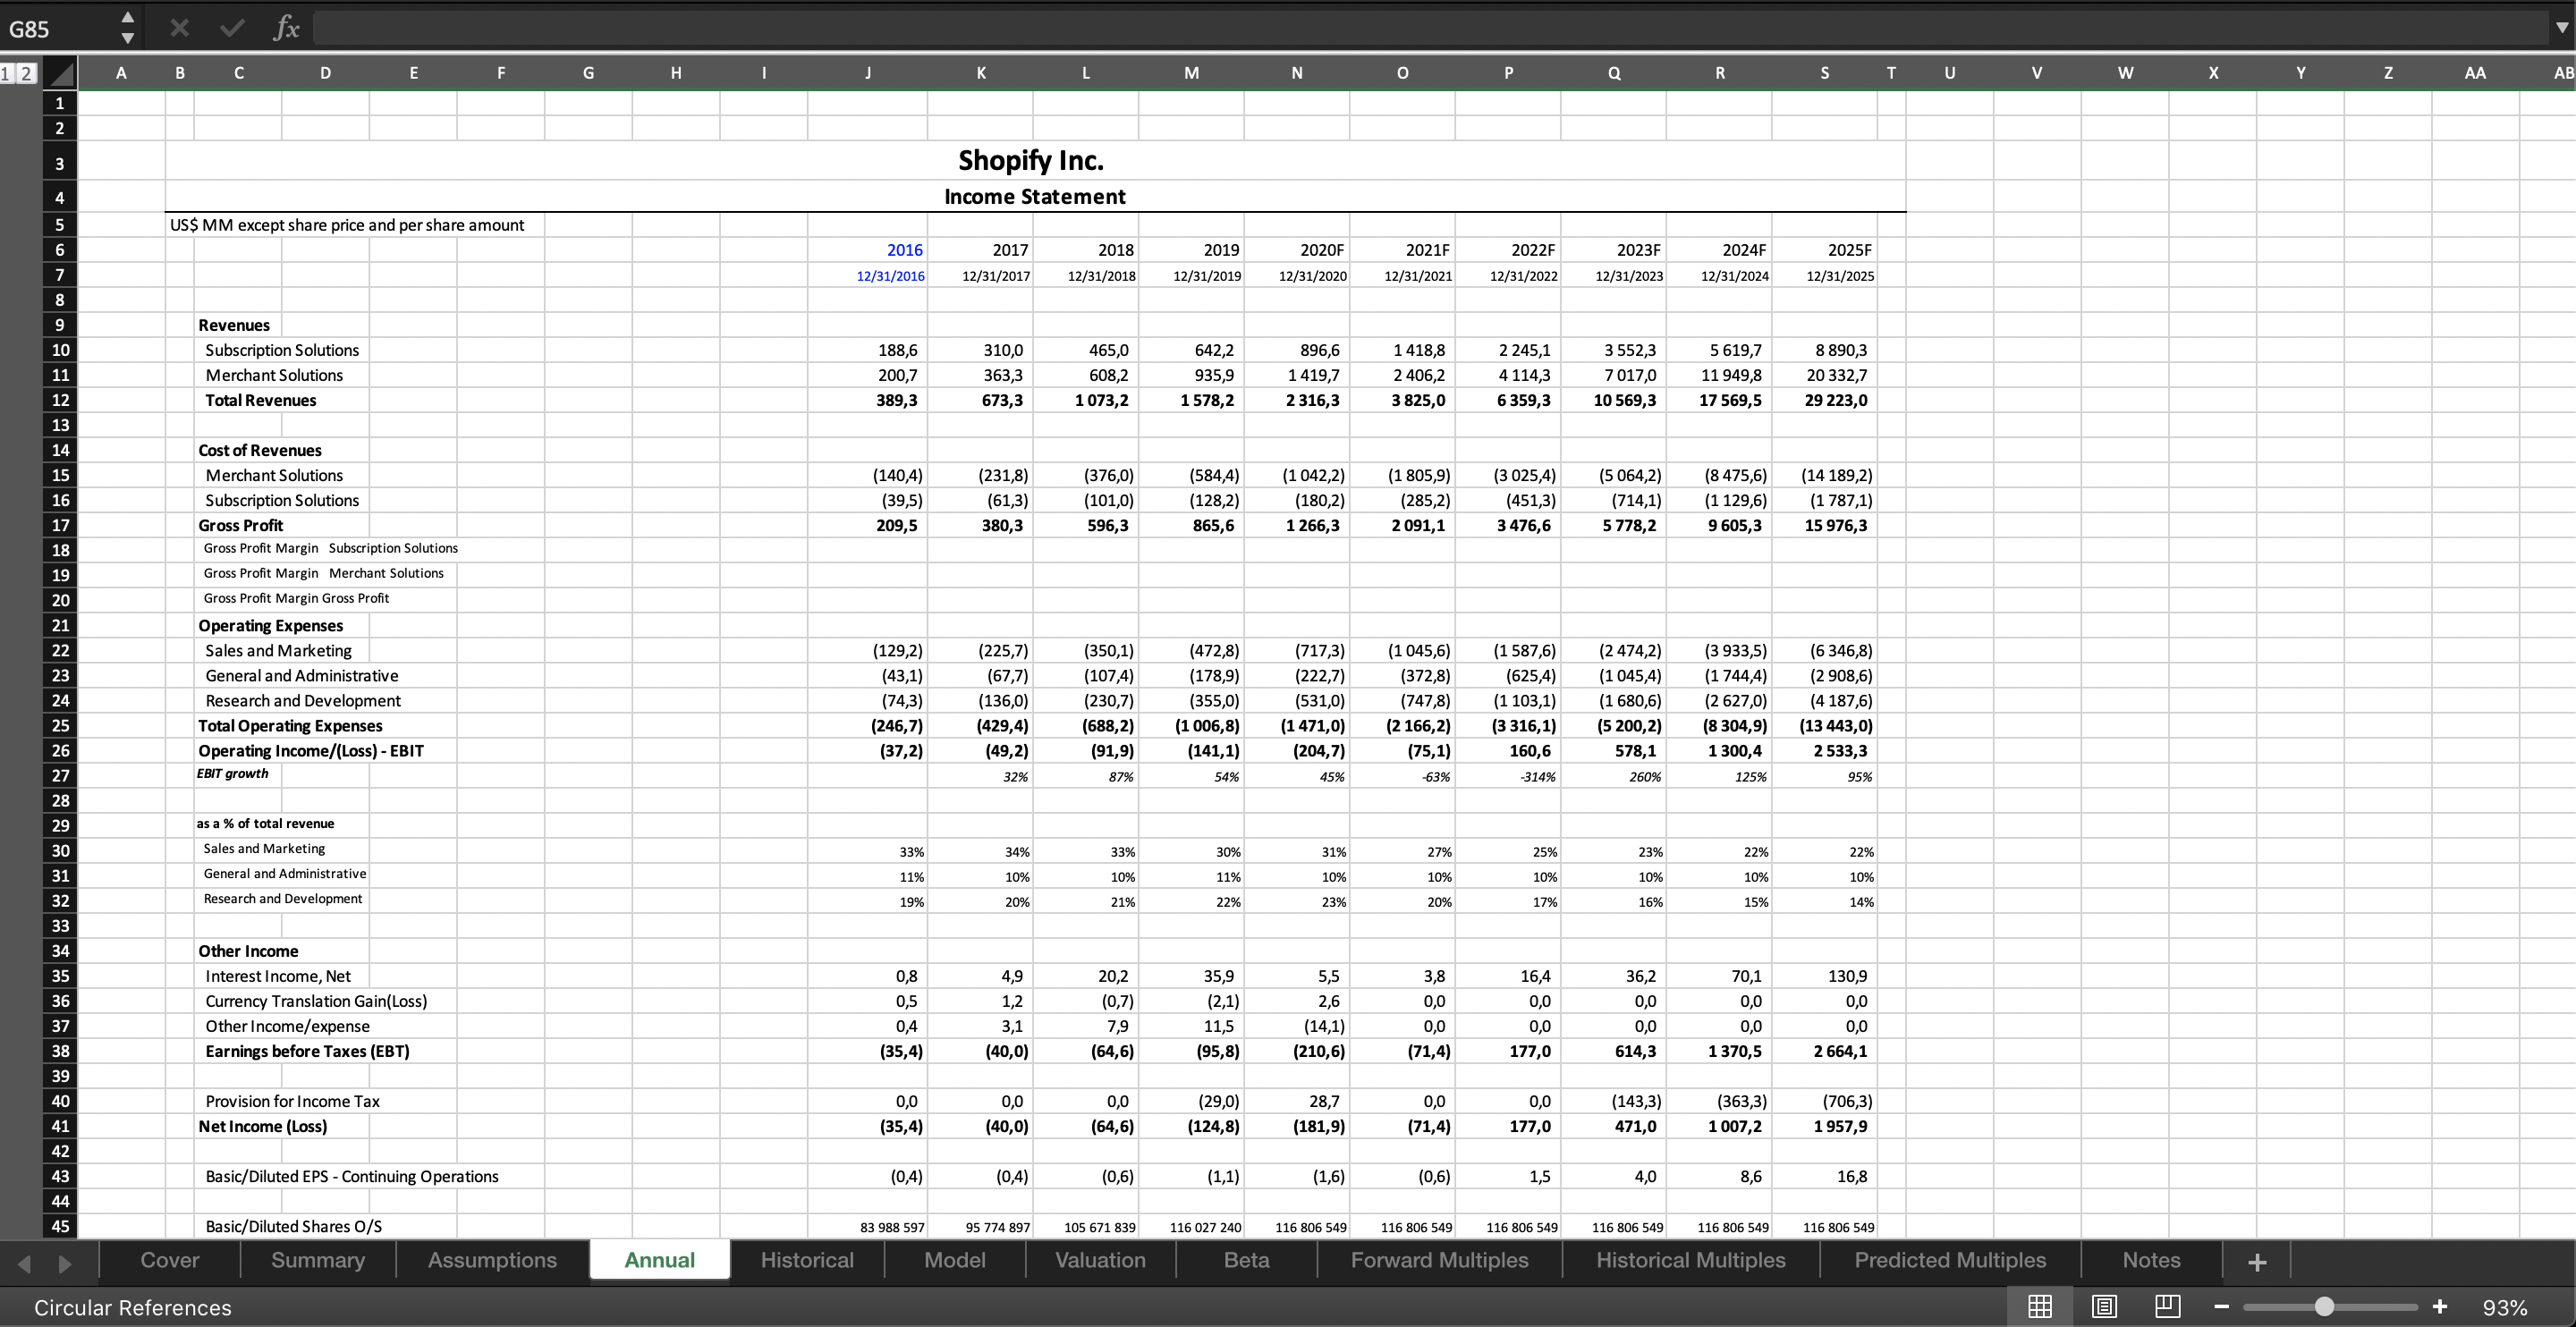
Task: Click 2025F net income value 1 957,9
Action: click(x=1839, y=1126)
